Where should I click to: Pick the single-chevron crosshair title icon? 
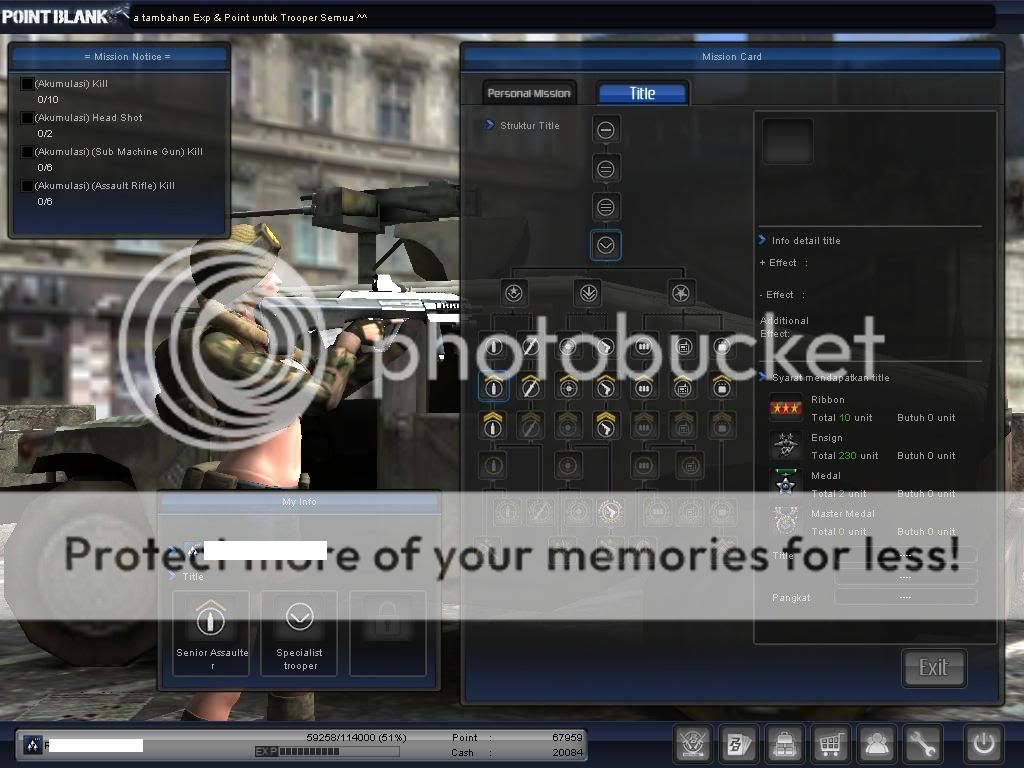click(568, 387)
